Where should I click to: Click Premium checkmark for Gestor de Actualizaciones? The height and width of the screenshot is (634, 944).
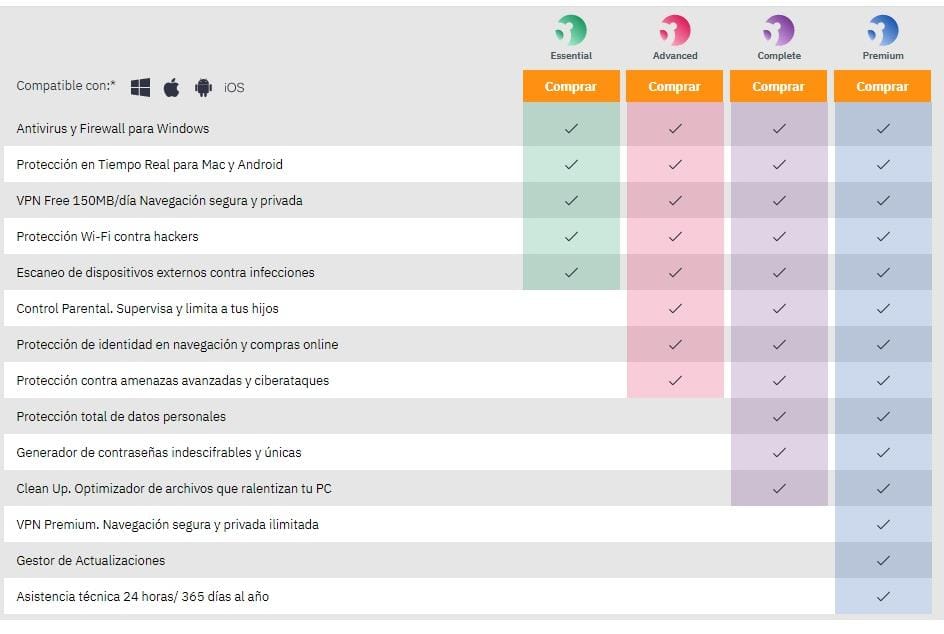883,560
